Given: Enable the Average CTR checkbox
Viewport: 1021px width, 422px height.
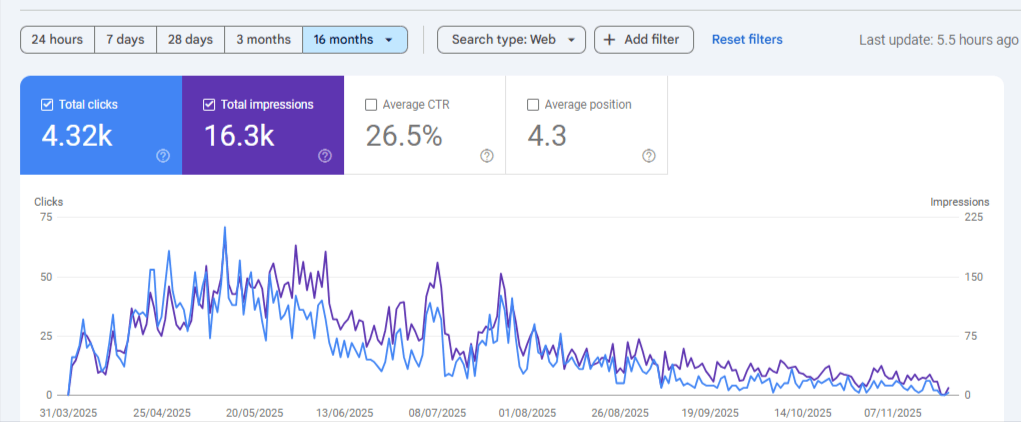Looking at the screenshot, I should [x=372, y=104].
